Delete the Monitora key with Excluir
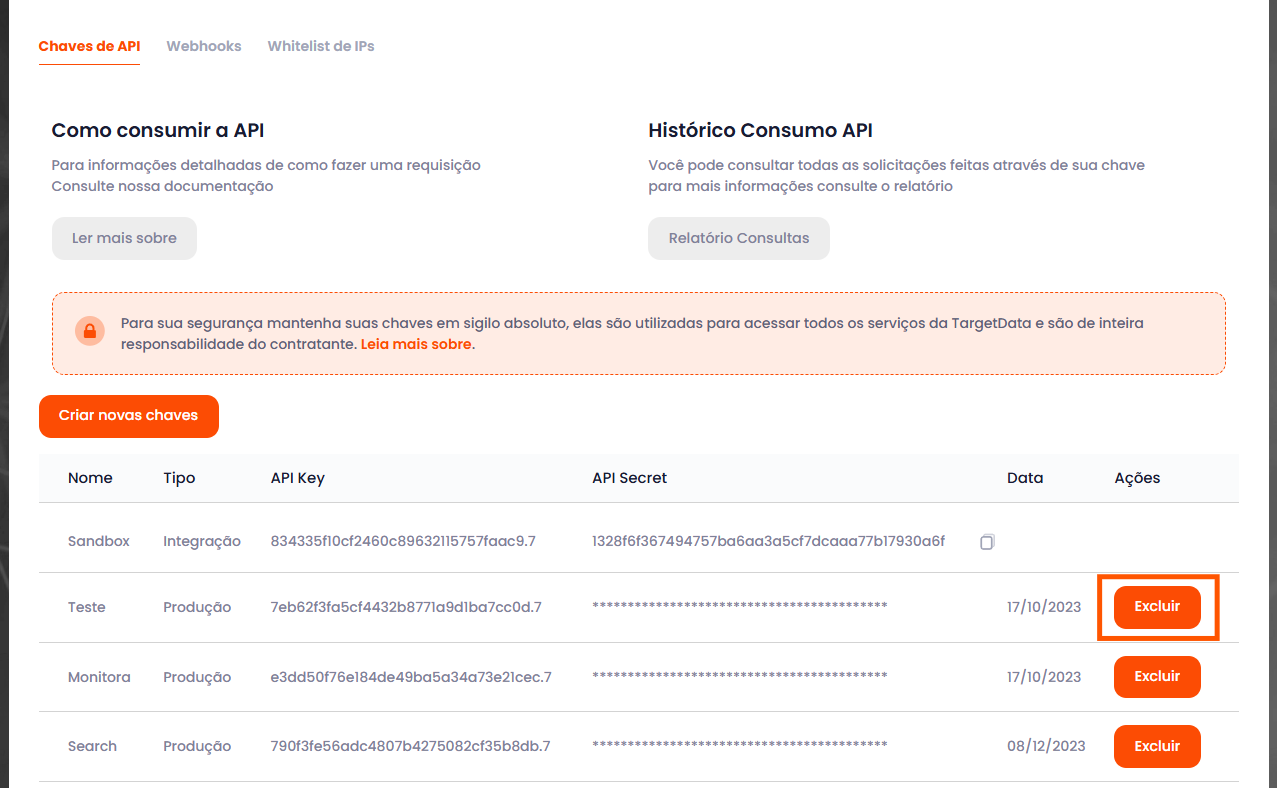The height and width of the screenshot is (788, 1277). coord(1157,677)
